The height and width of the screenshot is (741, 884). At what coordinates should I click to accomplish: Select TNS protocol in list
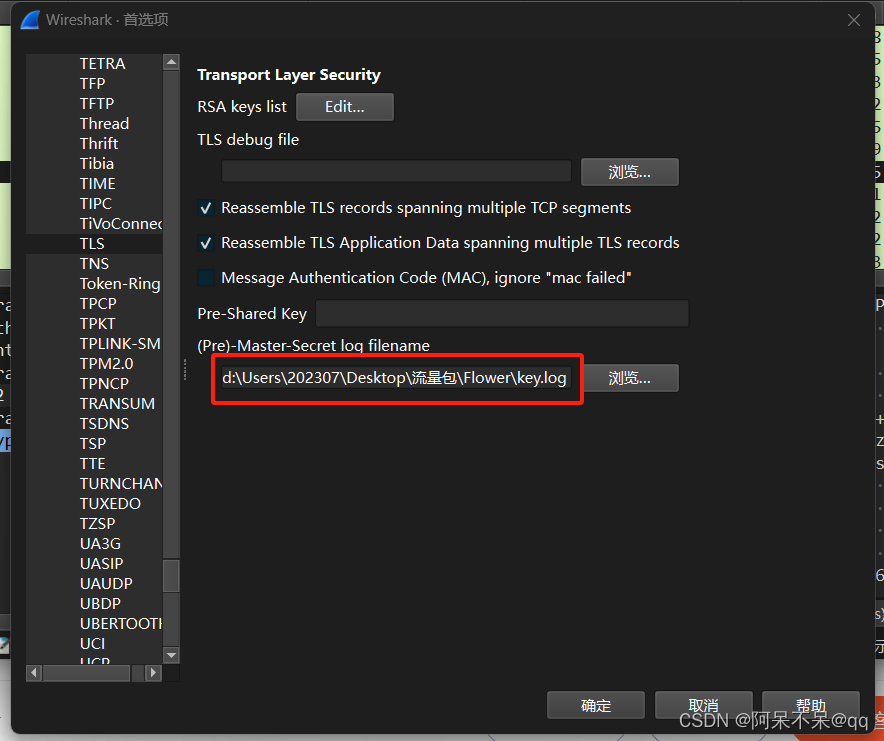tap(94, 264)
